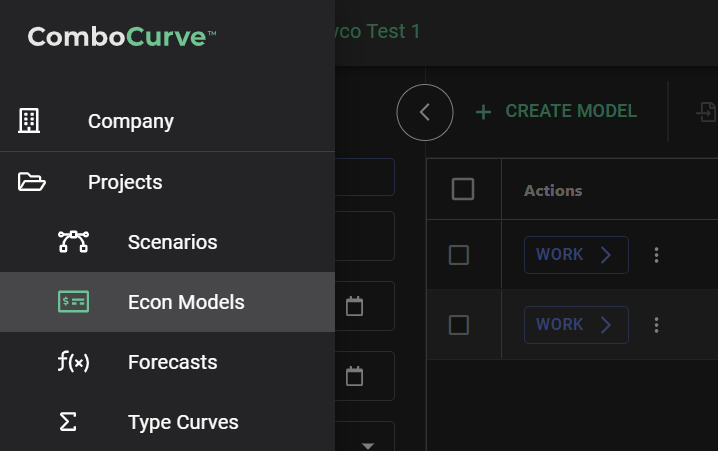Image resolution: width=718 pixels, height=451 pixels.
Task: Toggle the select-all checkbox in the table header
Action: (x=463, y=189)
